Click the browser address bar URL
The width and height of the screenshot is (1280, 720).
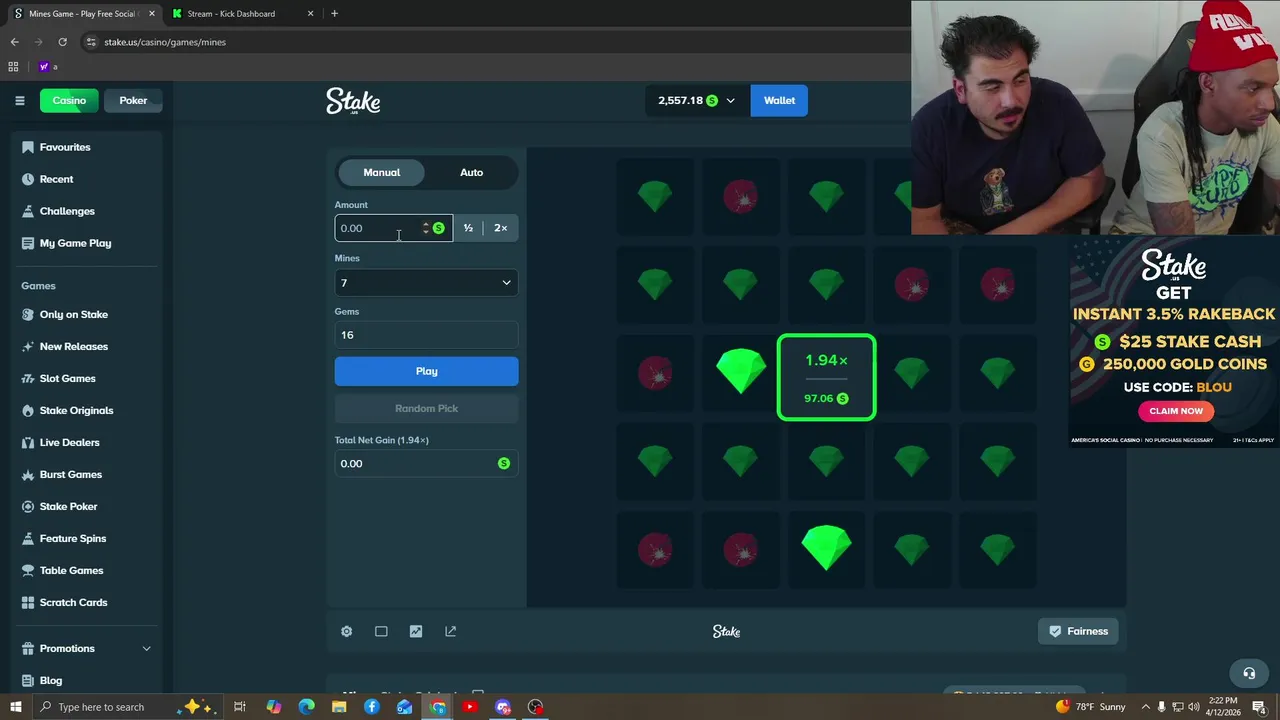tap(165, 42)
